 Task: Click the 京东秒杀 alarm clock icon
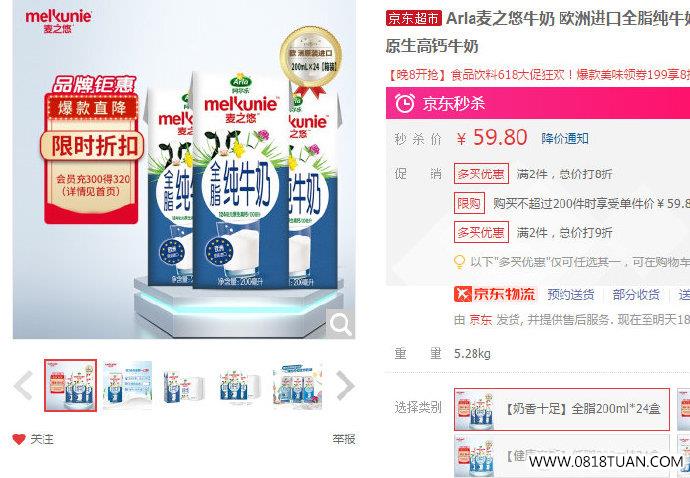(404, 103)
